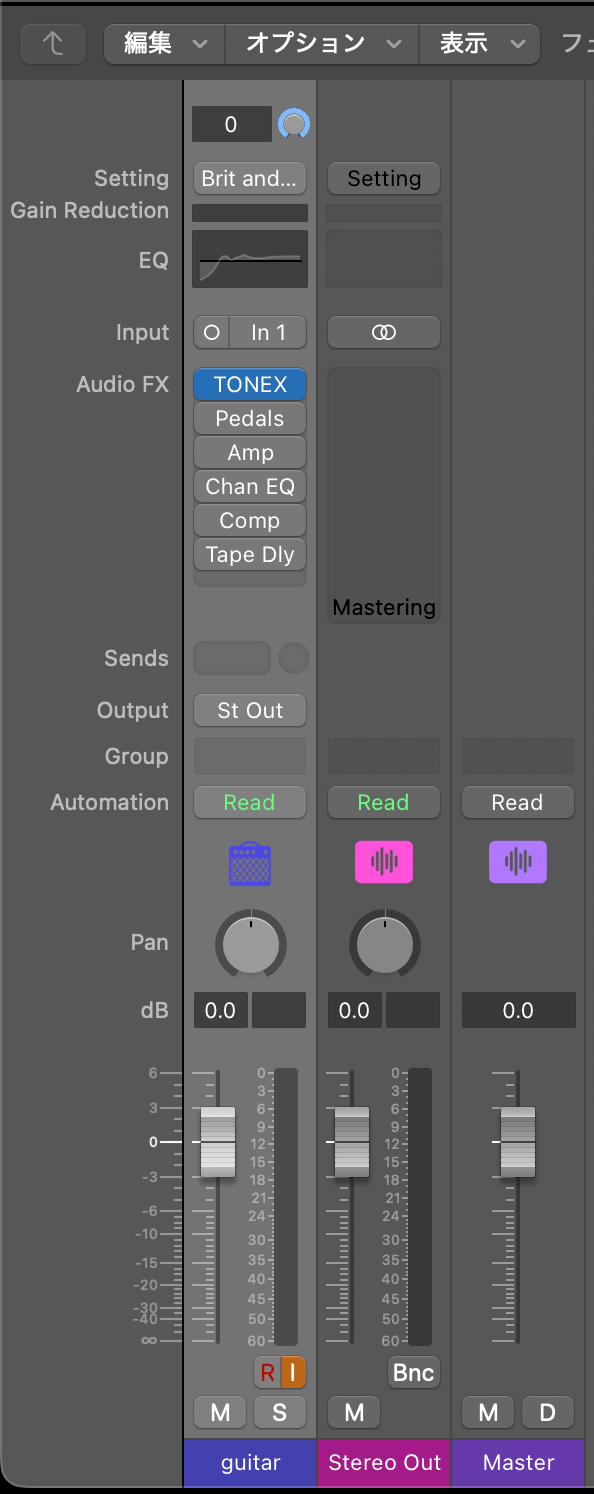Open the Output St Out selector
This screenshot has height=1494, width=594.
pyautogui.click(x=250, y=710)
